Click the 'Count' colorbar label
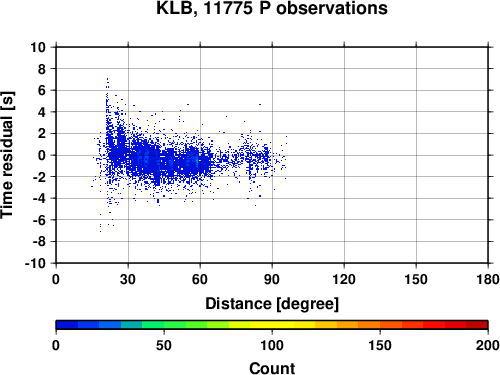The height and width of the screenshot is (375, 500). 272,368
